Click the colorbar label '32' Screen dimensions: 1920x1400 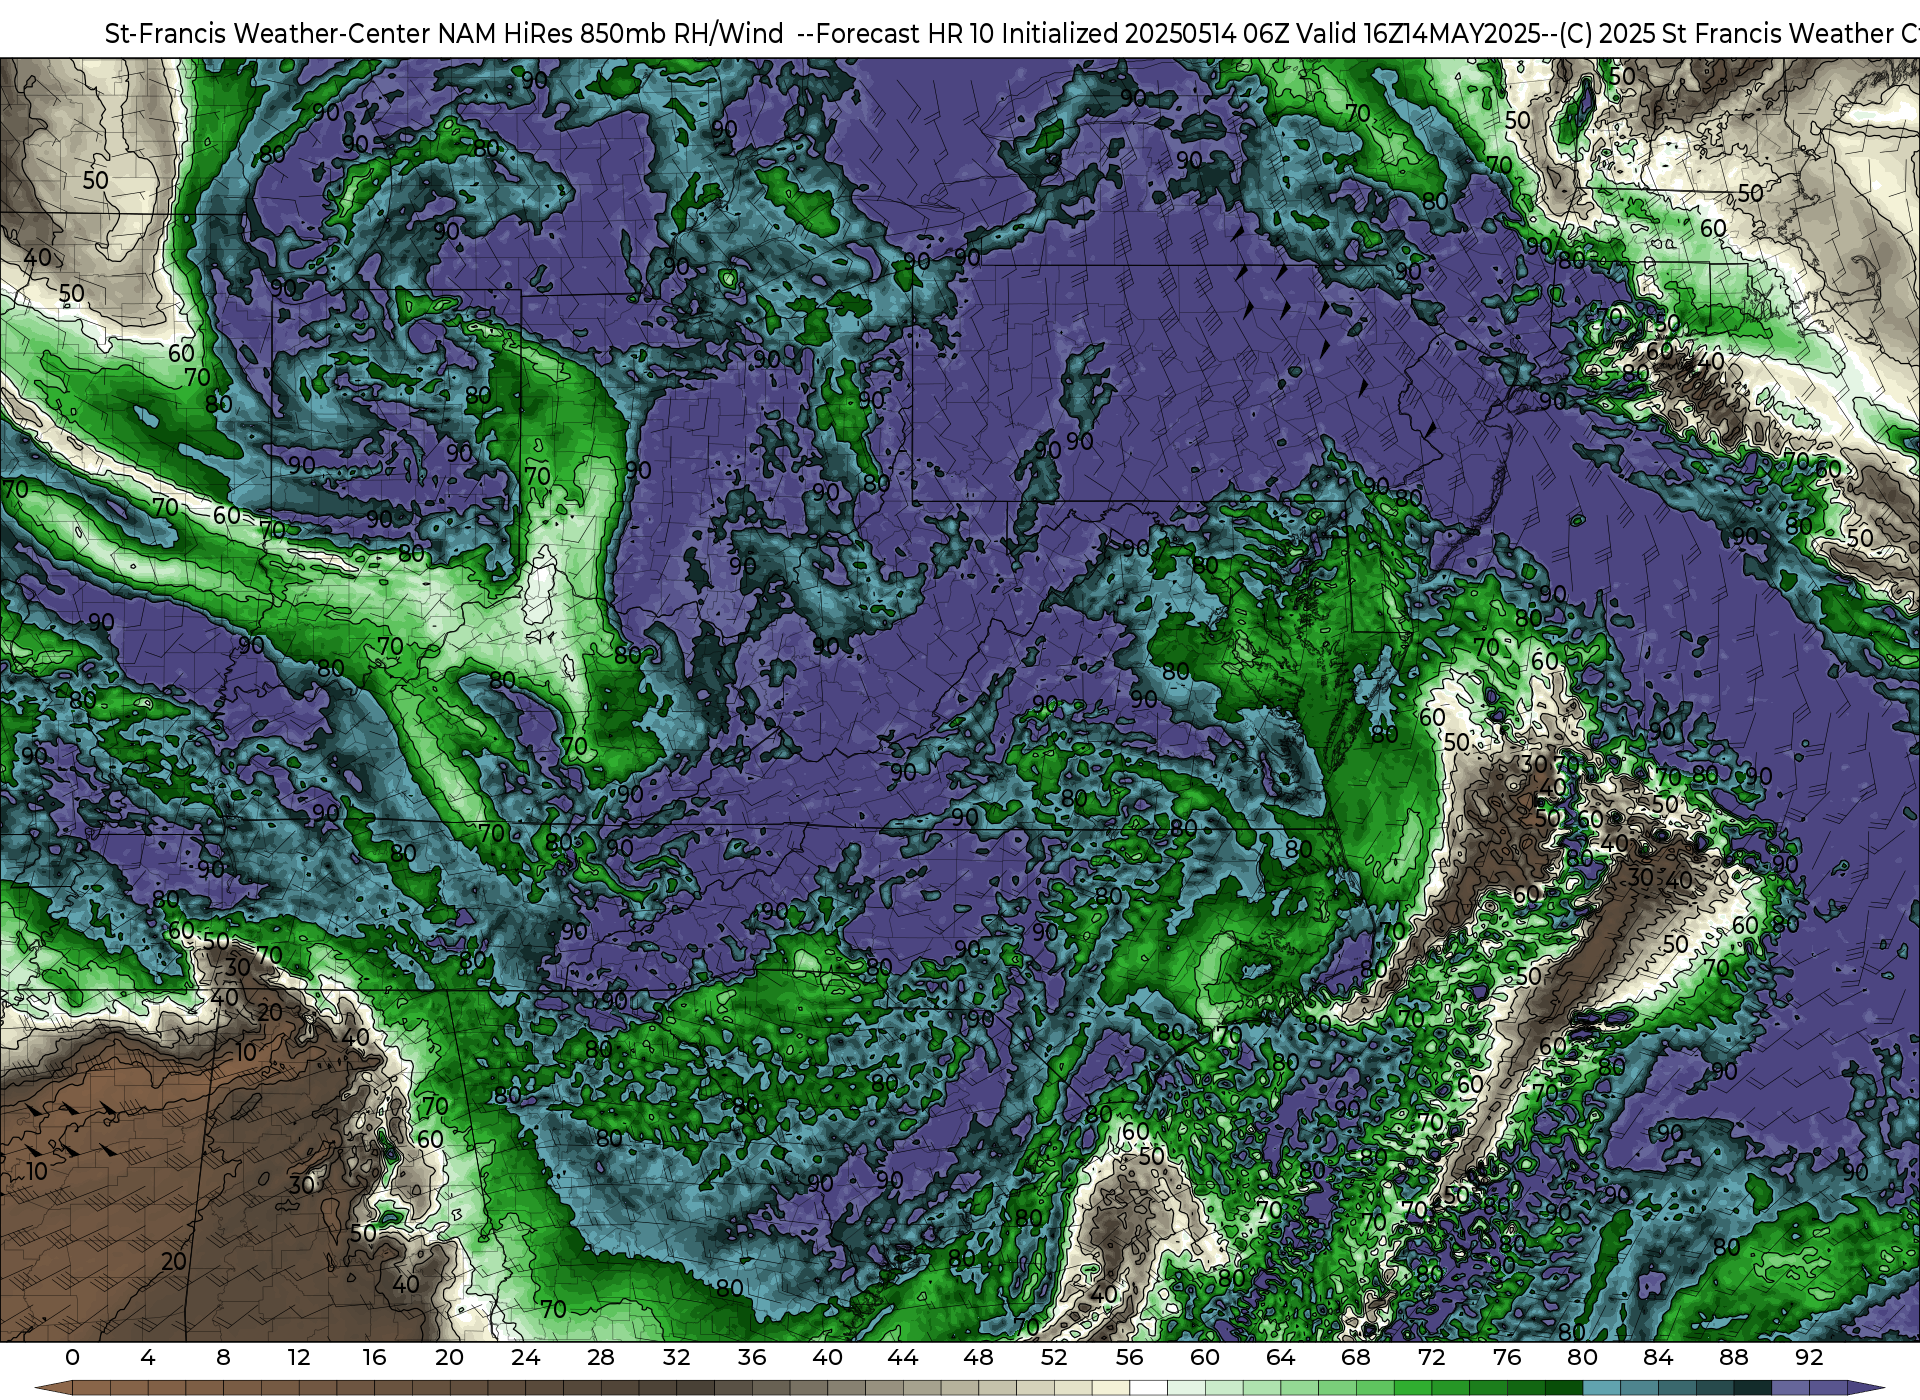(x=676, y=1357)
